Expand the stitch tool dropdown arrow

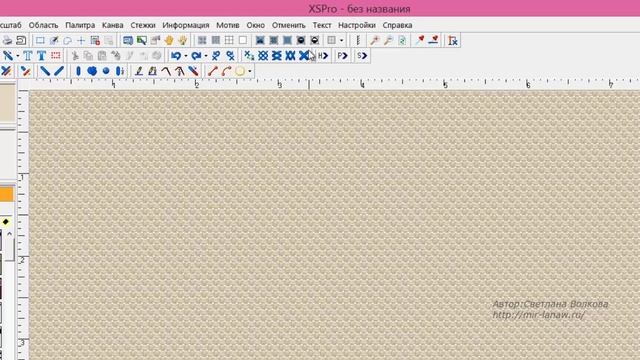pos(18,56)
